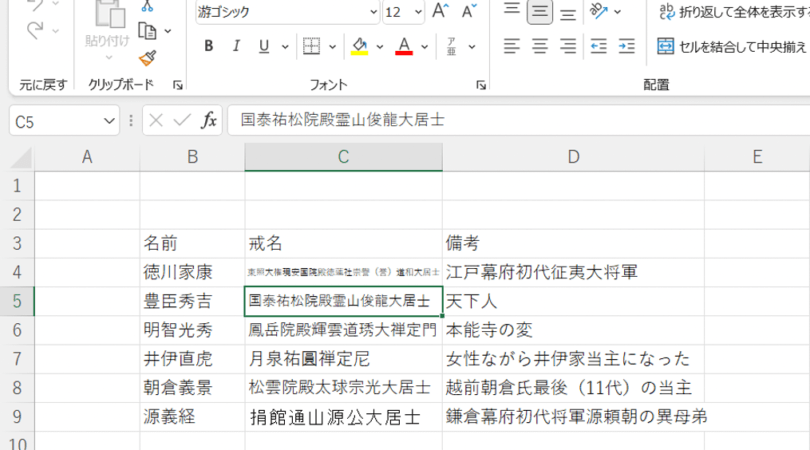
Task: Click the formula bar text field
Action: (x=519, y=120)
